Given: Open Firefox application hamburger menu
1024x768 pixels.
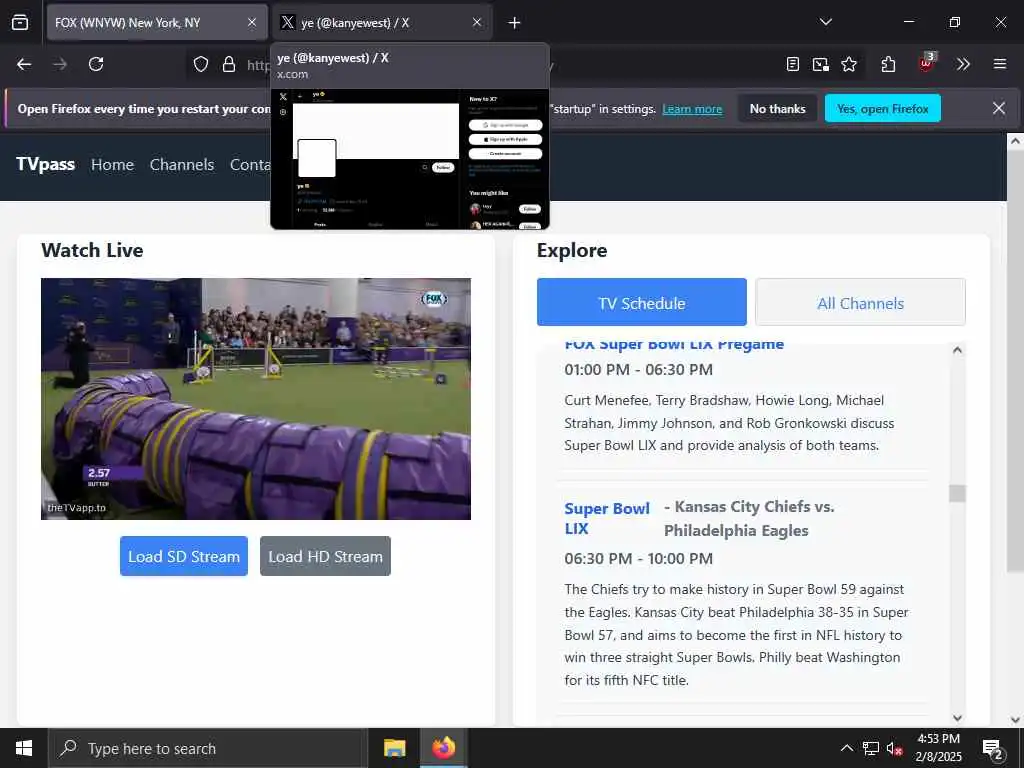Looking at the screenshot, I should point(1000,64).
